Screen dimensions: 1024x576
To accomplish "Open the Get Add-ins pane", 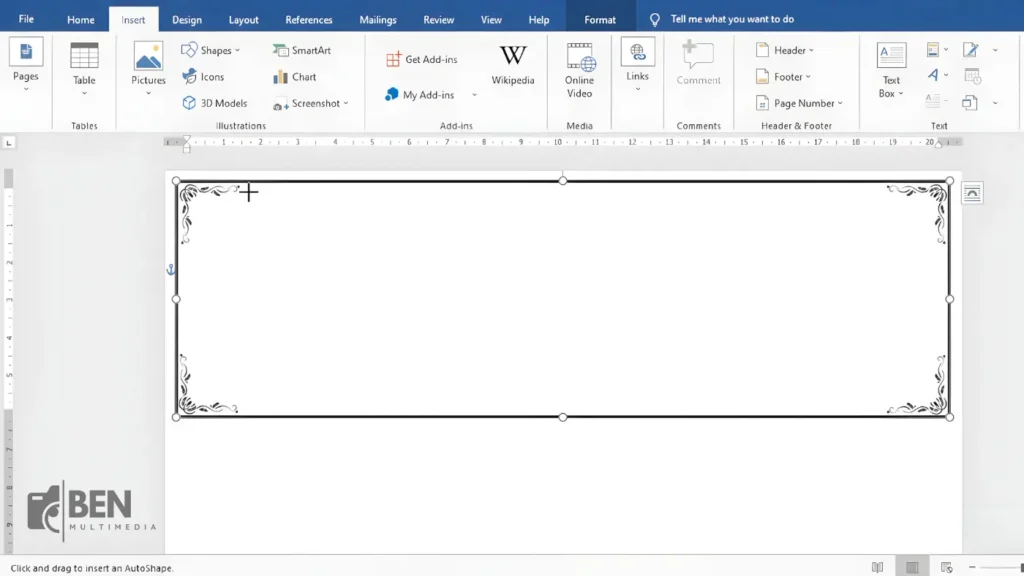I will [x=419, y=58].
